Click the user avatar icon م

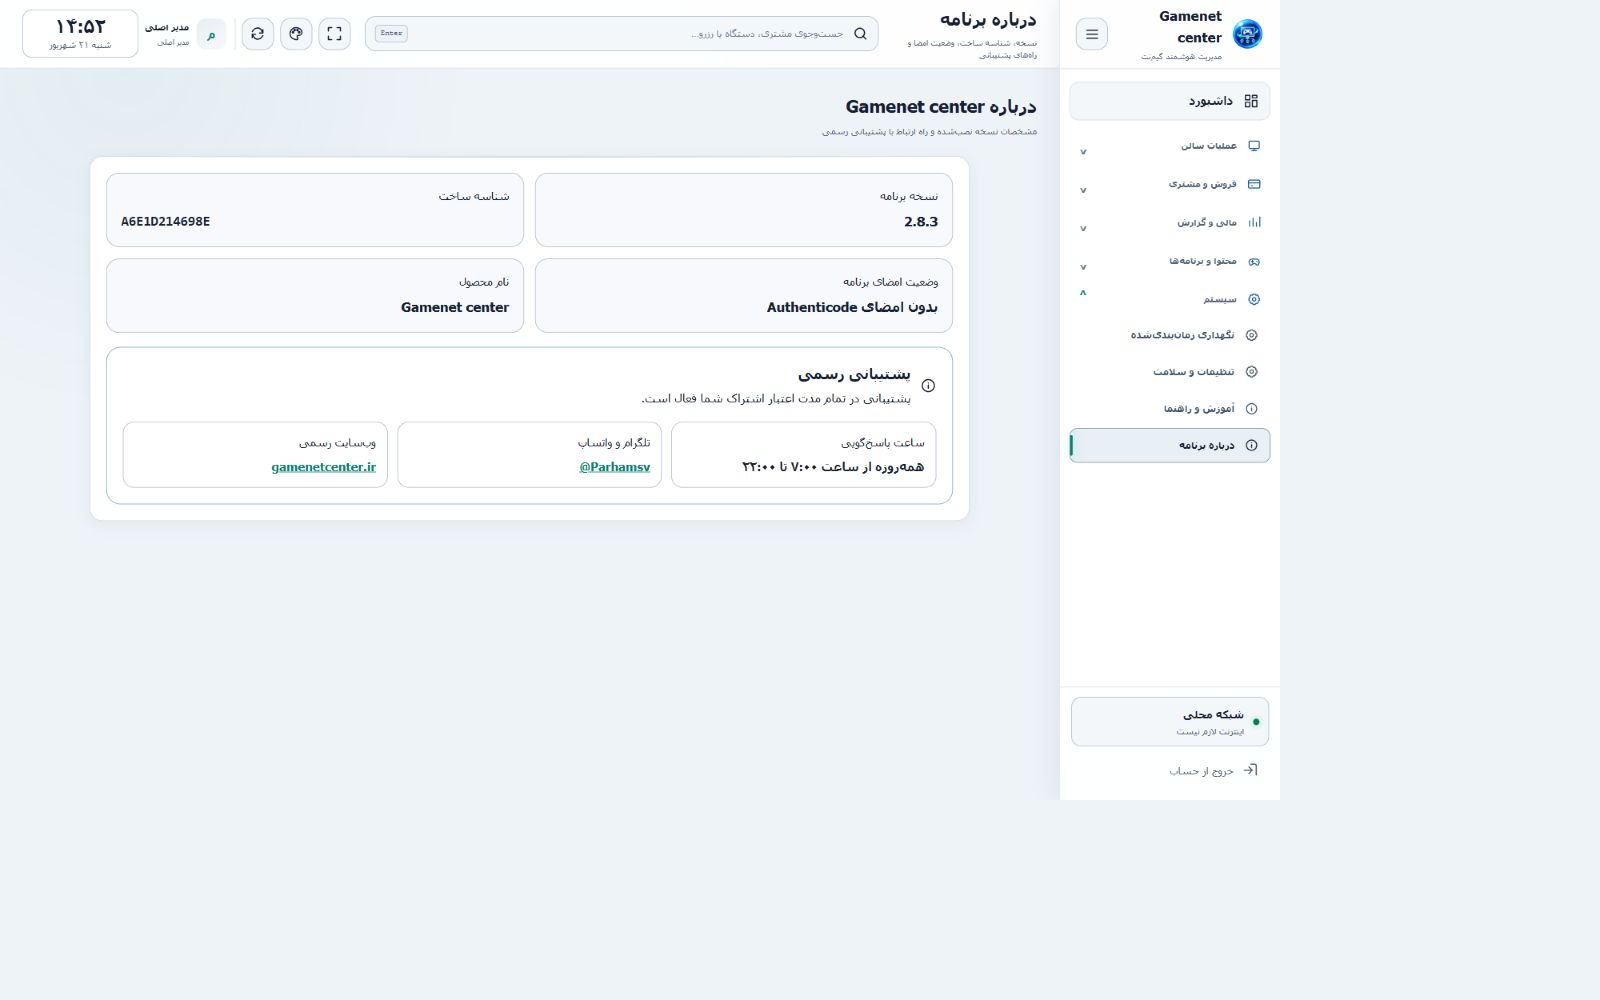211,34
